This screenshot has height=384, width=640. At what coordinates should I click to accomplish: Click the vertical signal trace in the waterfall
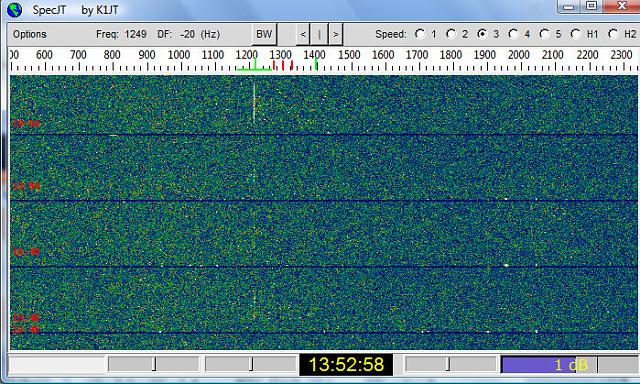click(254, 103)
